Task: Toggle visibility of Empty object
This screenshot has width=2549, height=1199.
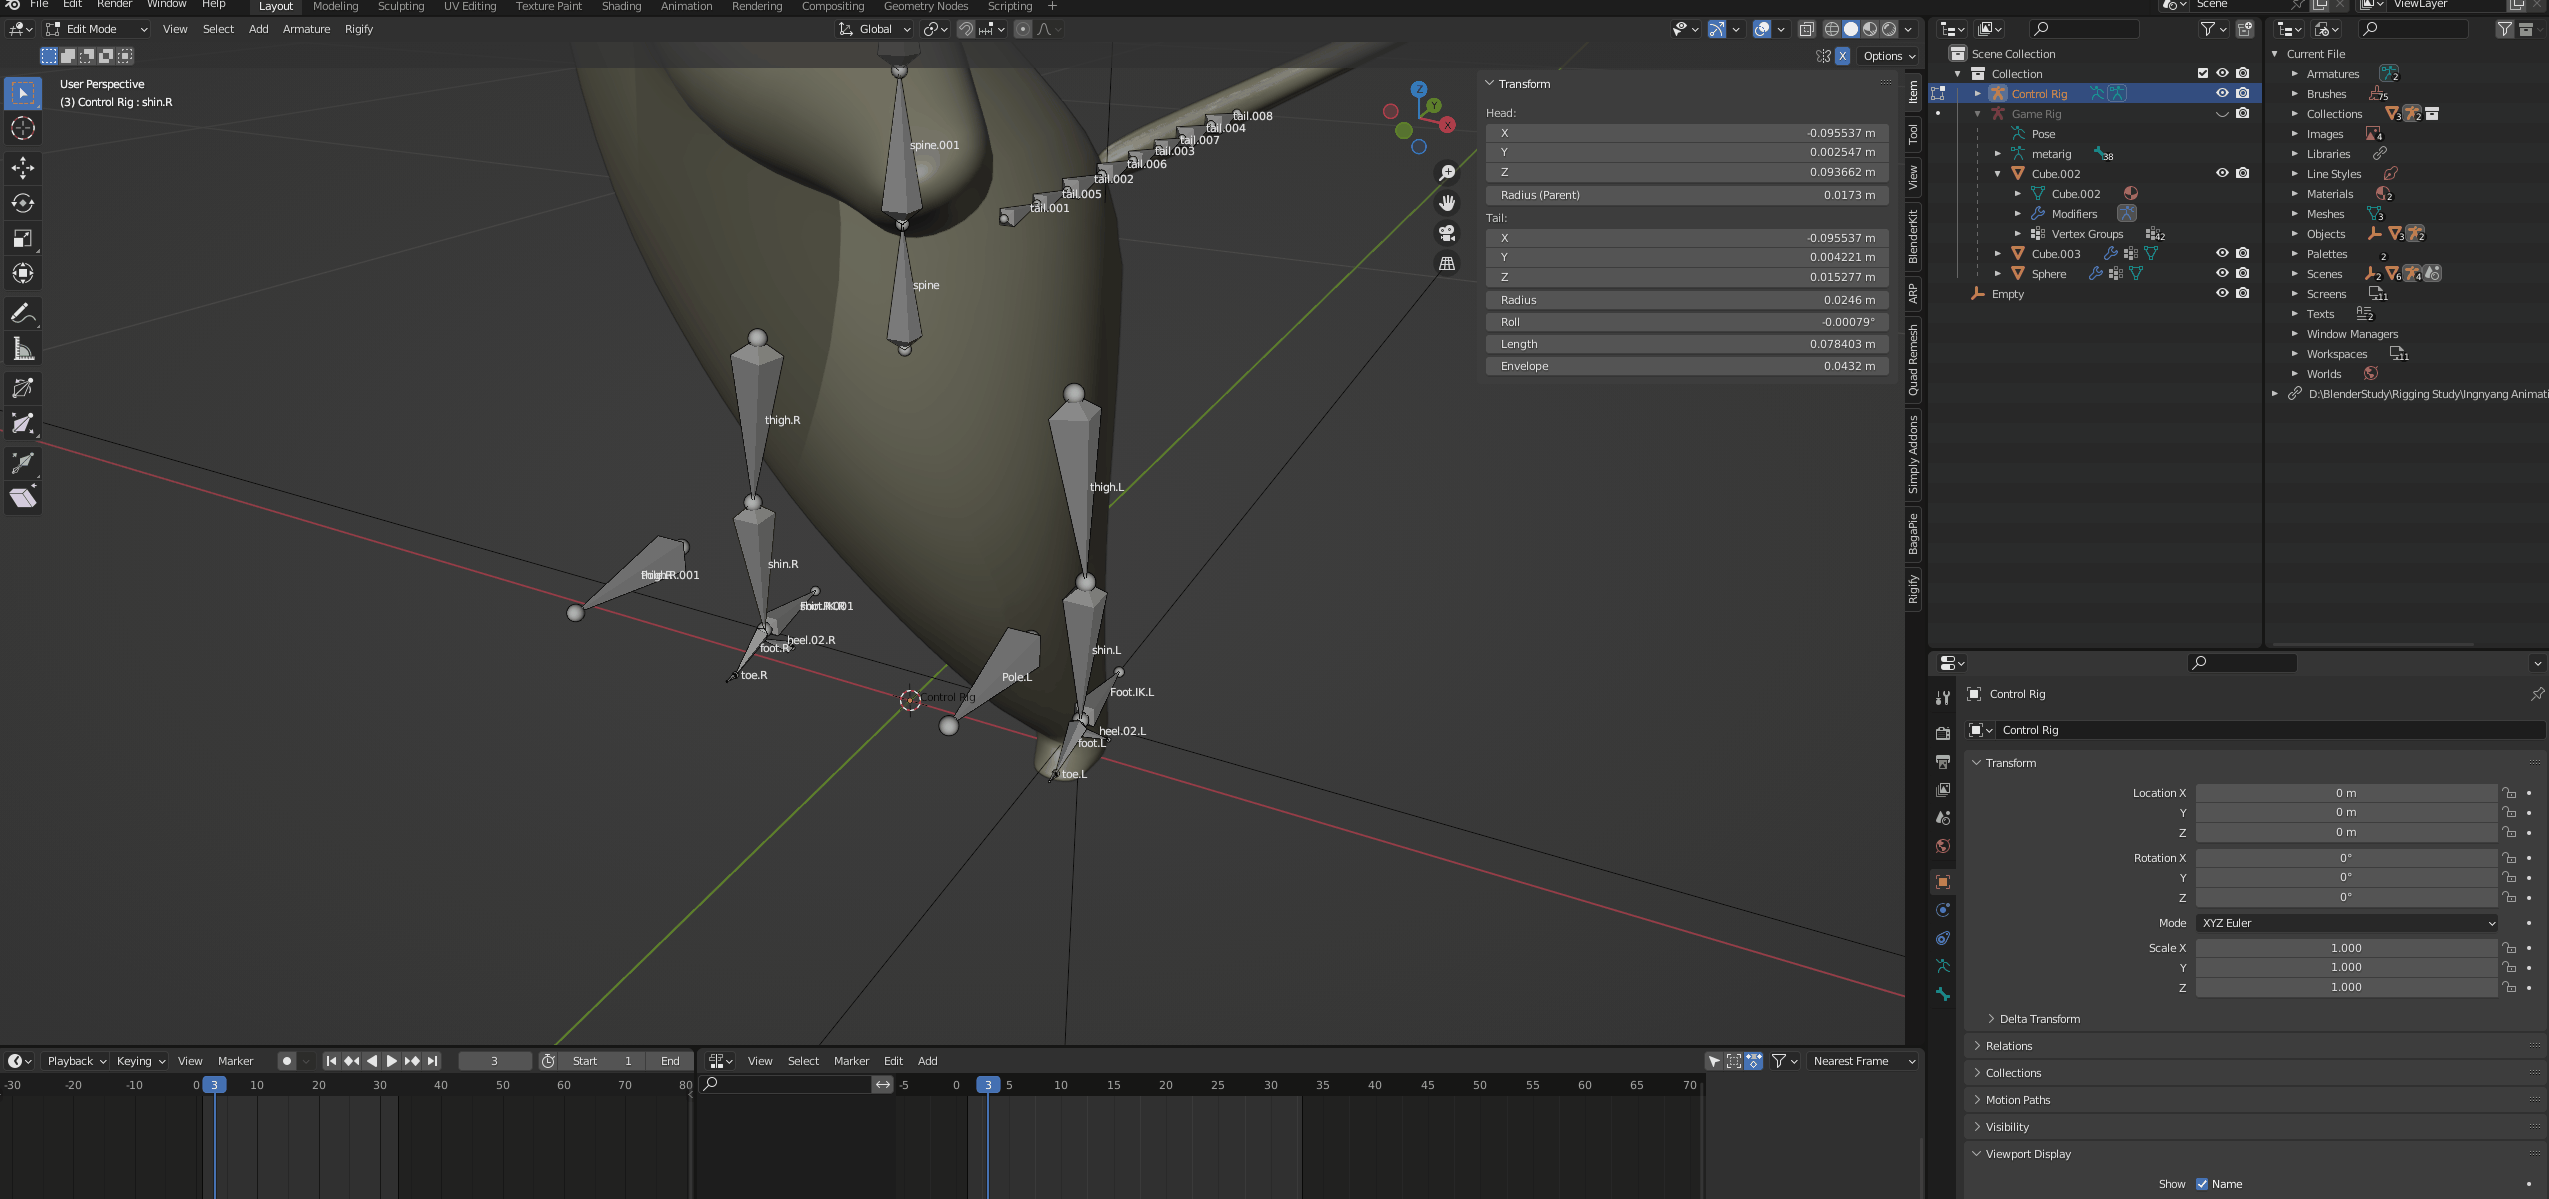Action: tap(2221, 294)
